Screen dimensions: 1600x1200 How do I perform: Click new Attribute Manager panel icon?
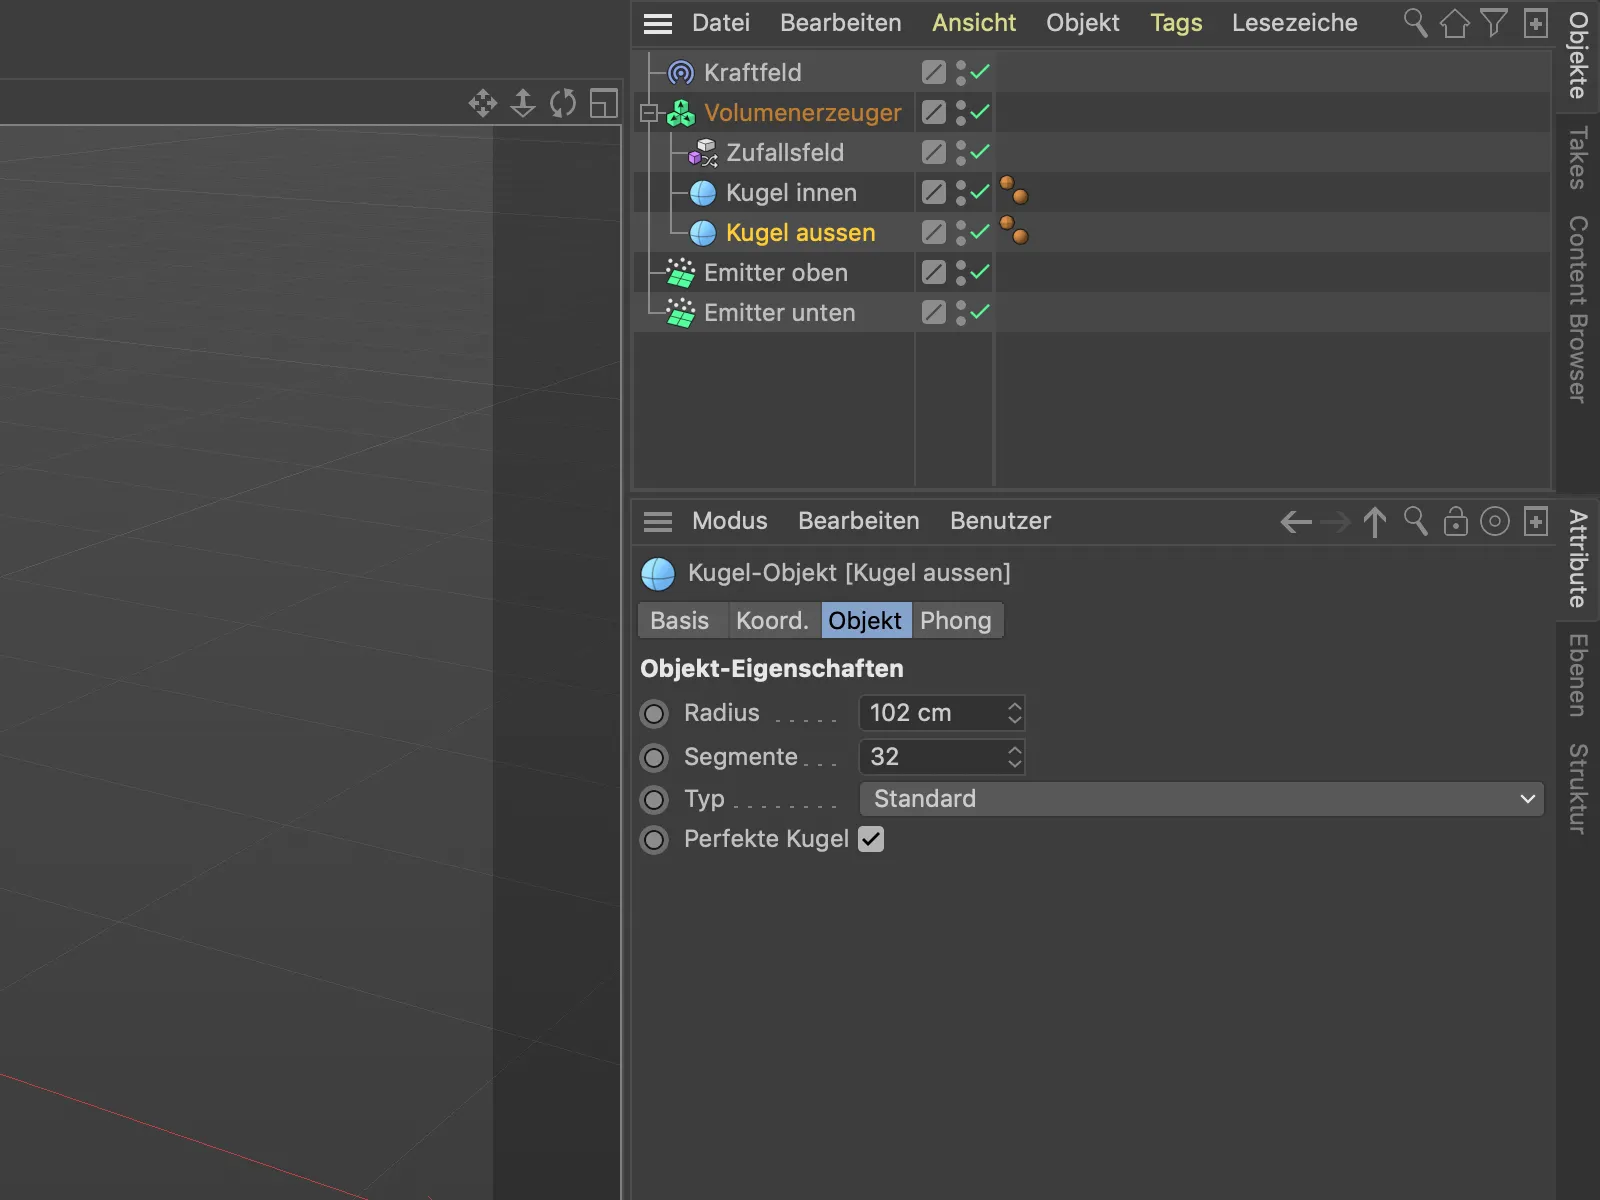(1536, 521)
